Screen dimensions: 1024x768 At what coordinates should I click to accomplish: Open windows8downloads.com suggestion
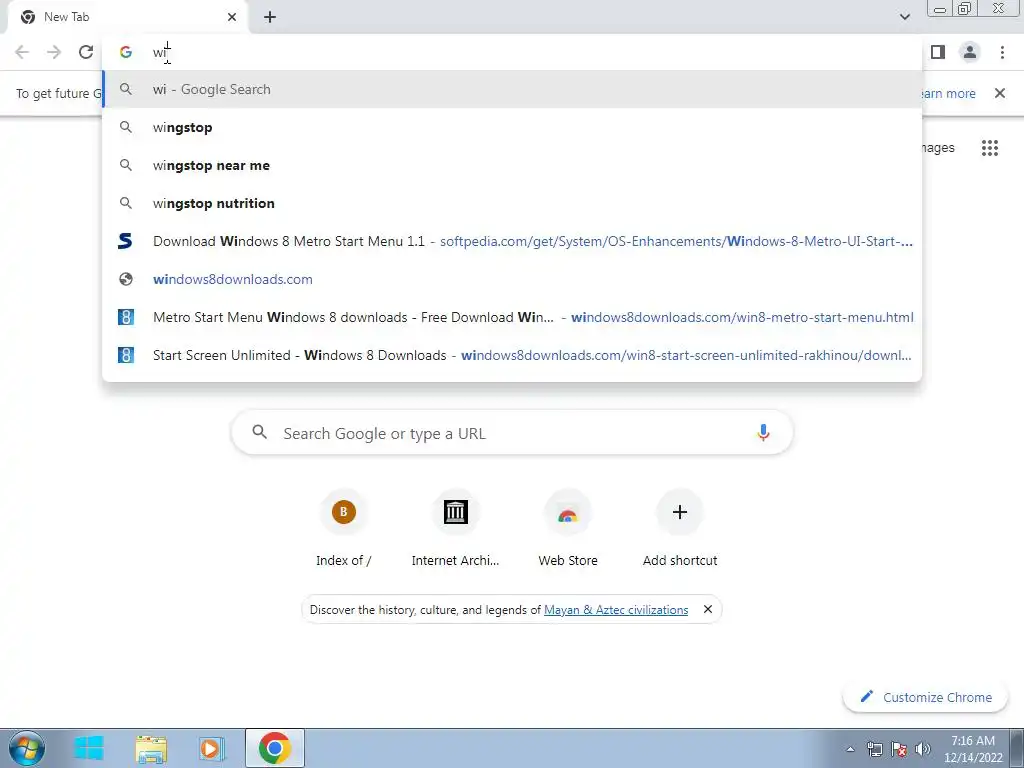512,279
